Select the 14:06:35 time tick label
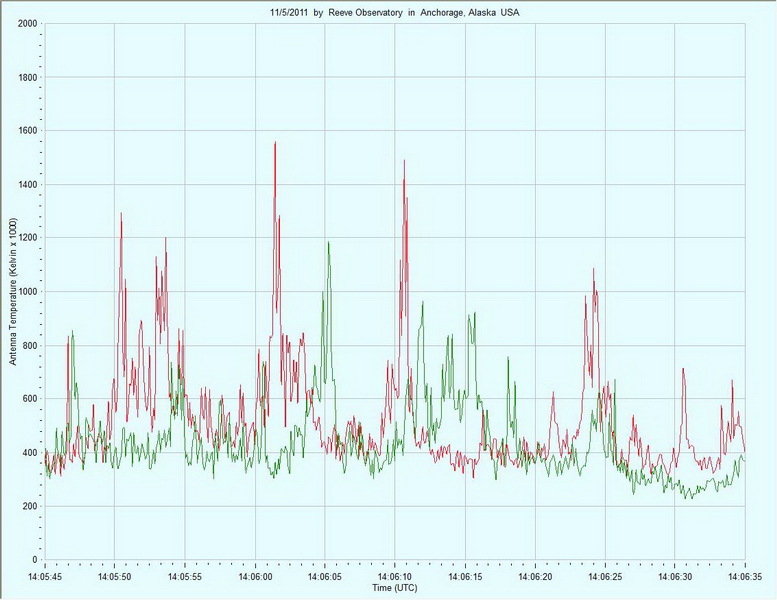The image size is (777, 600). click(x=744, y=577)
